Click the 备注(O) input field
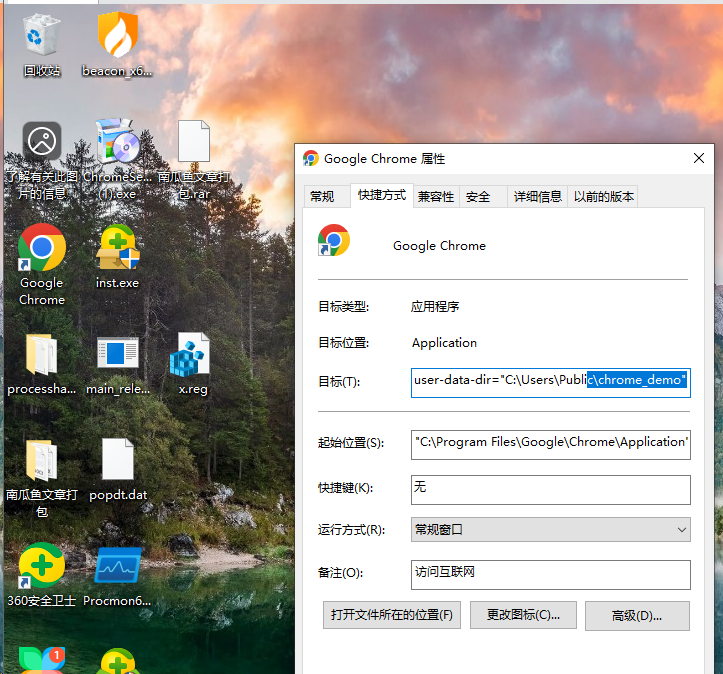This screenshot has height=674, width=723. point(551,574)
